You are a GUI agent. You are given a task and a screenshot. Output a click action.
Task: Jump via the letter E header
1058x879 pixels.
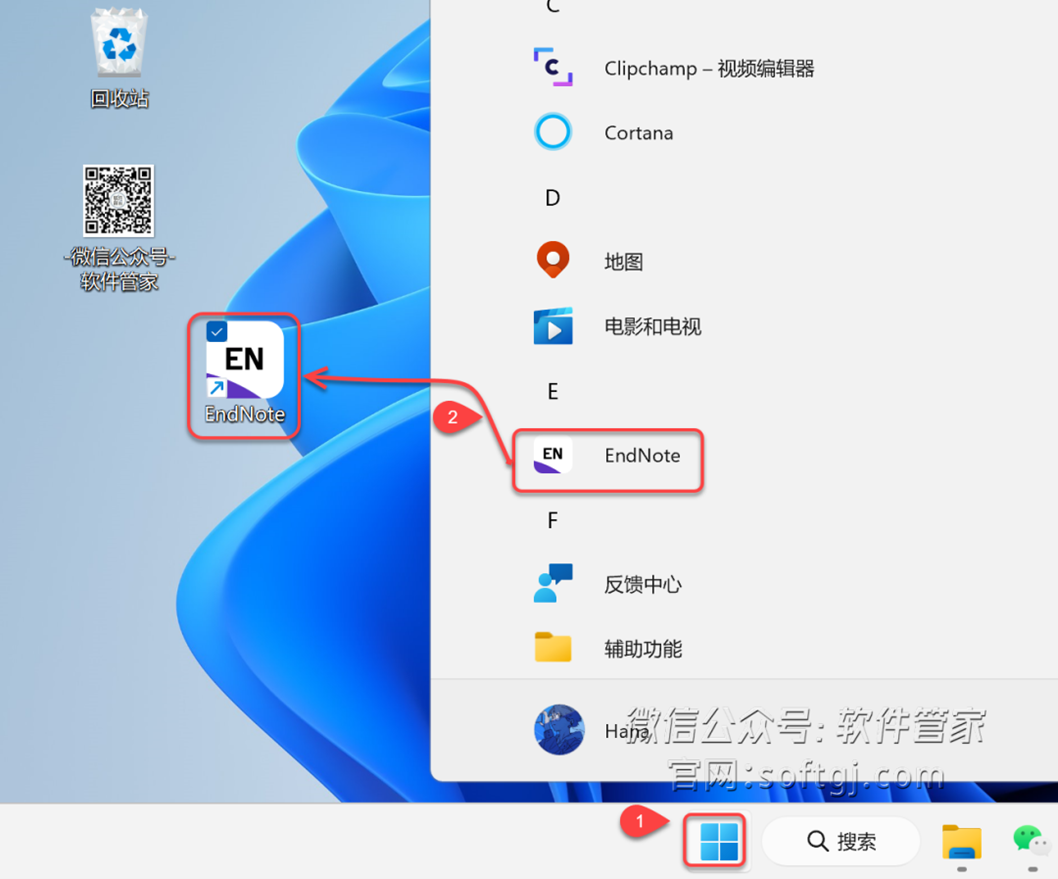pyautogui.click(x=553, y=391)
